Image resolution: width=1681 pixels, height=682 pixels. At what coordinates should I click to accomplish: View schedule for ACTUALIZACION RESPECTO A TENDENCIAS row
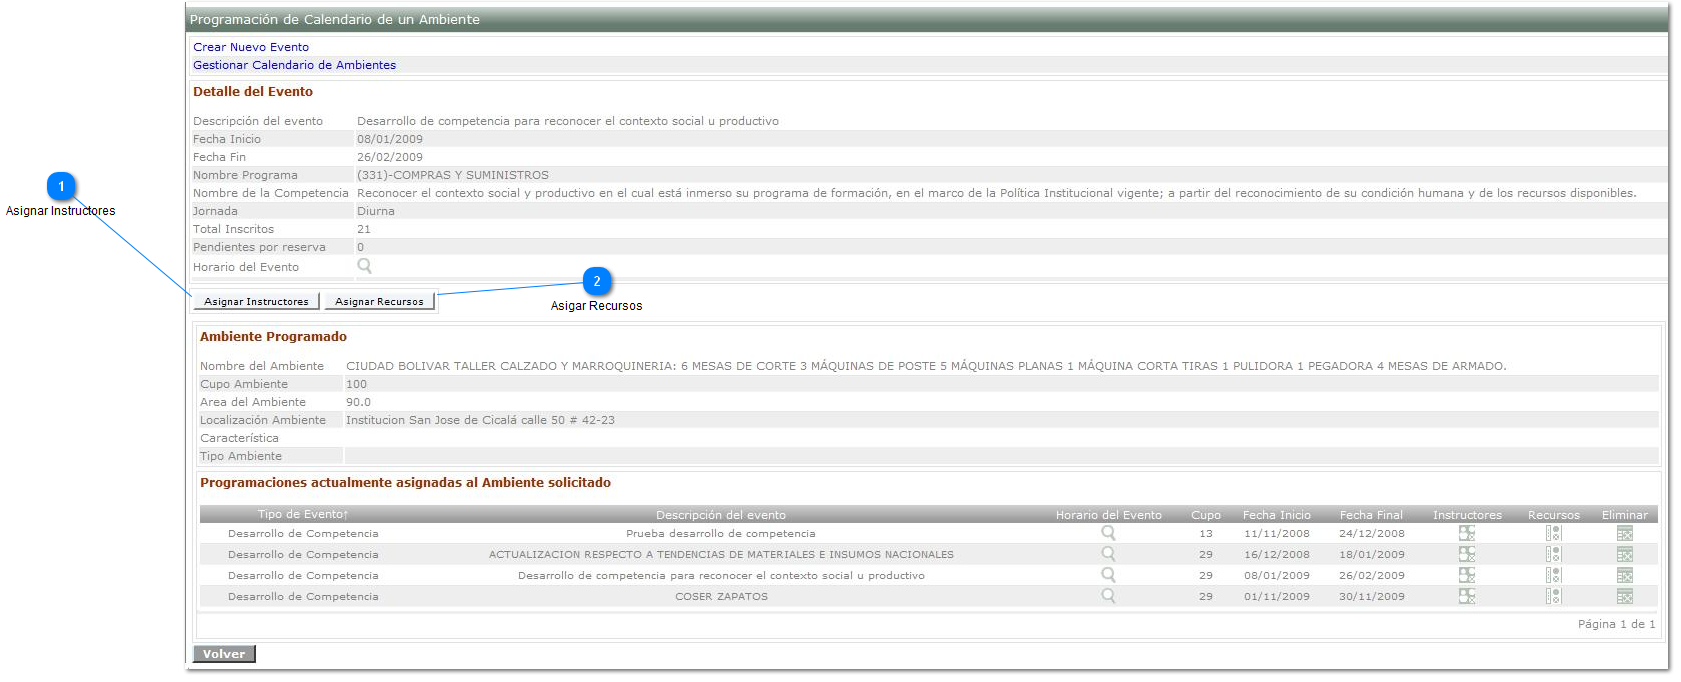tap(1108, 554)
